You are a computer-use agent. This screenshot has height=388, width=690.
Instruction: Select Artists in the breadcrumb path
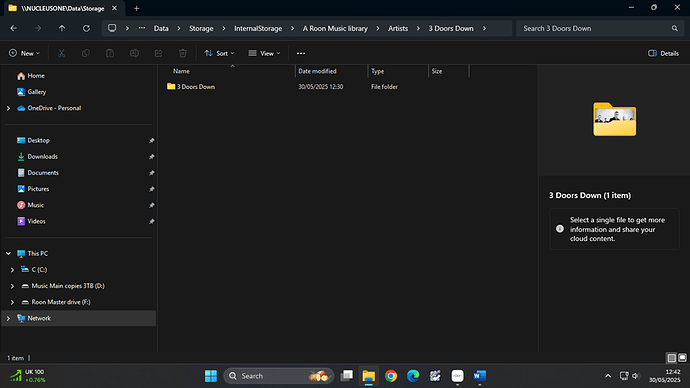coord(398,28)
